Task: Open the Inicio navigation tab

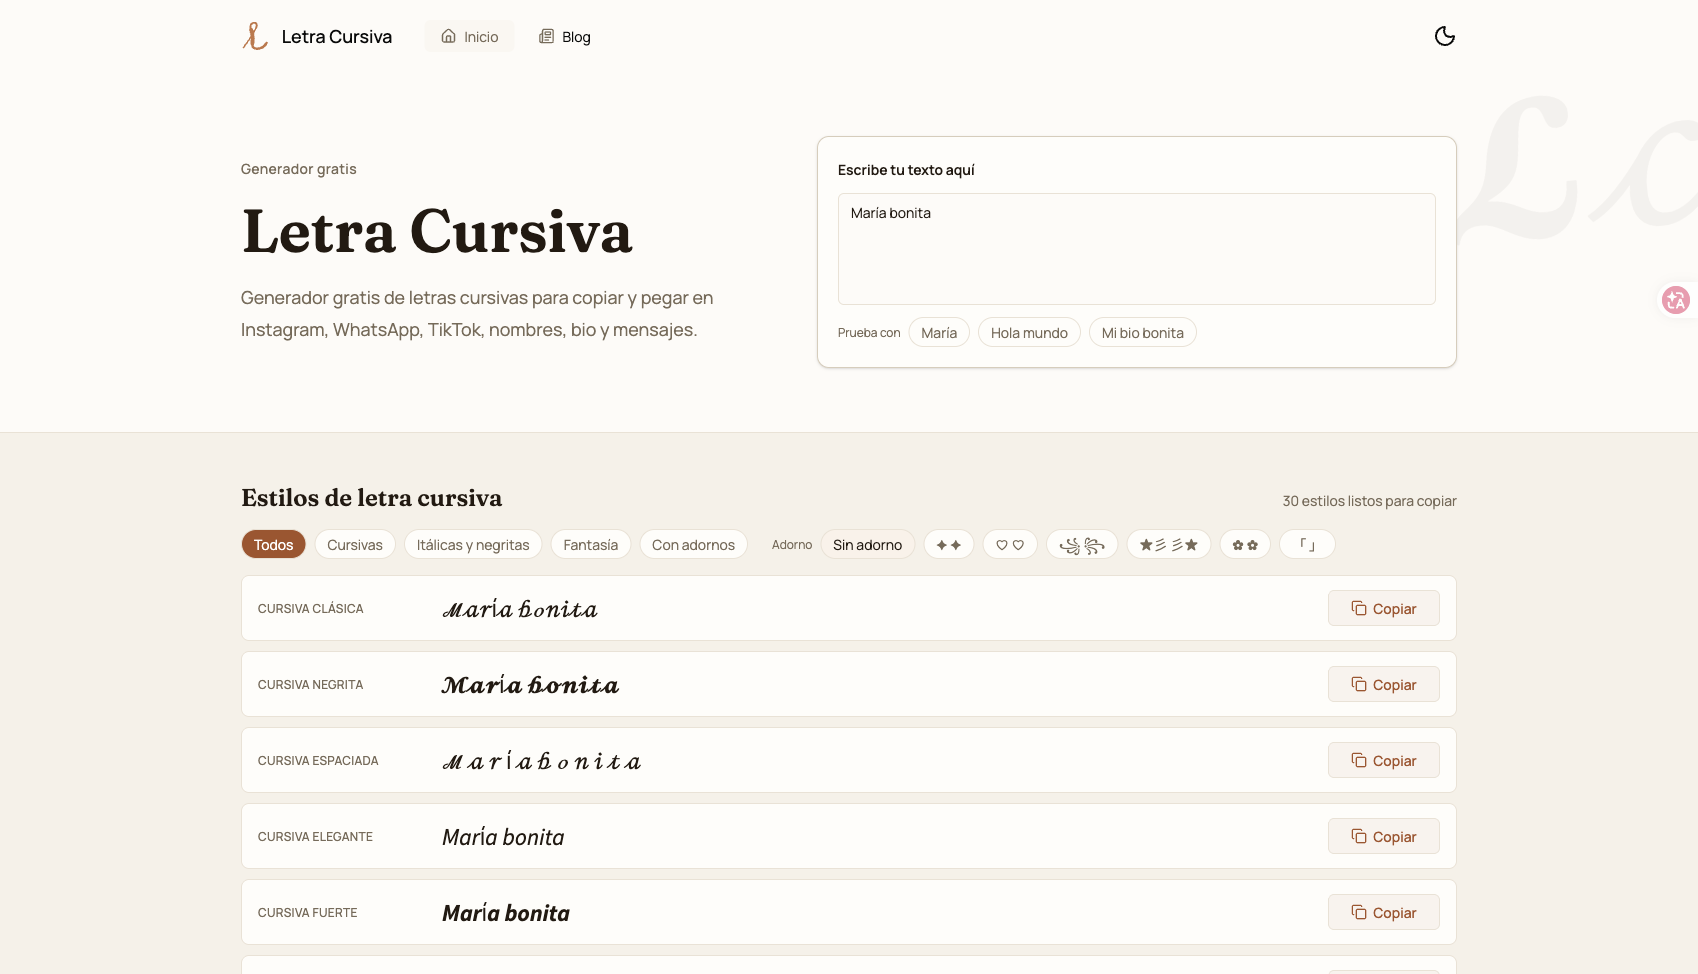Action: tap(470, 37)
